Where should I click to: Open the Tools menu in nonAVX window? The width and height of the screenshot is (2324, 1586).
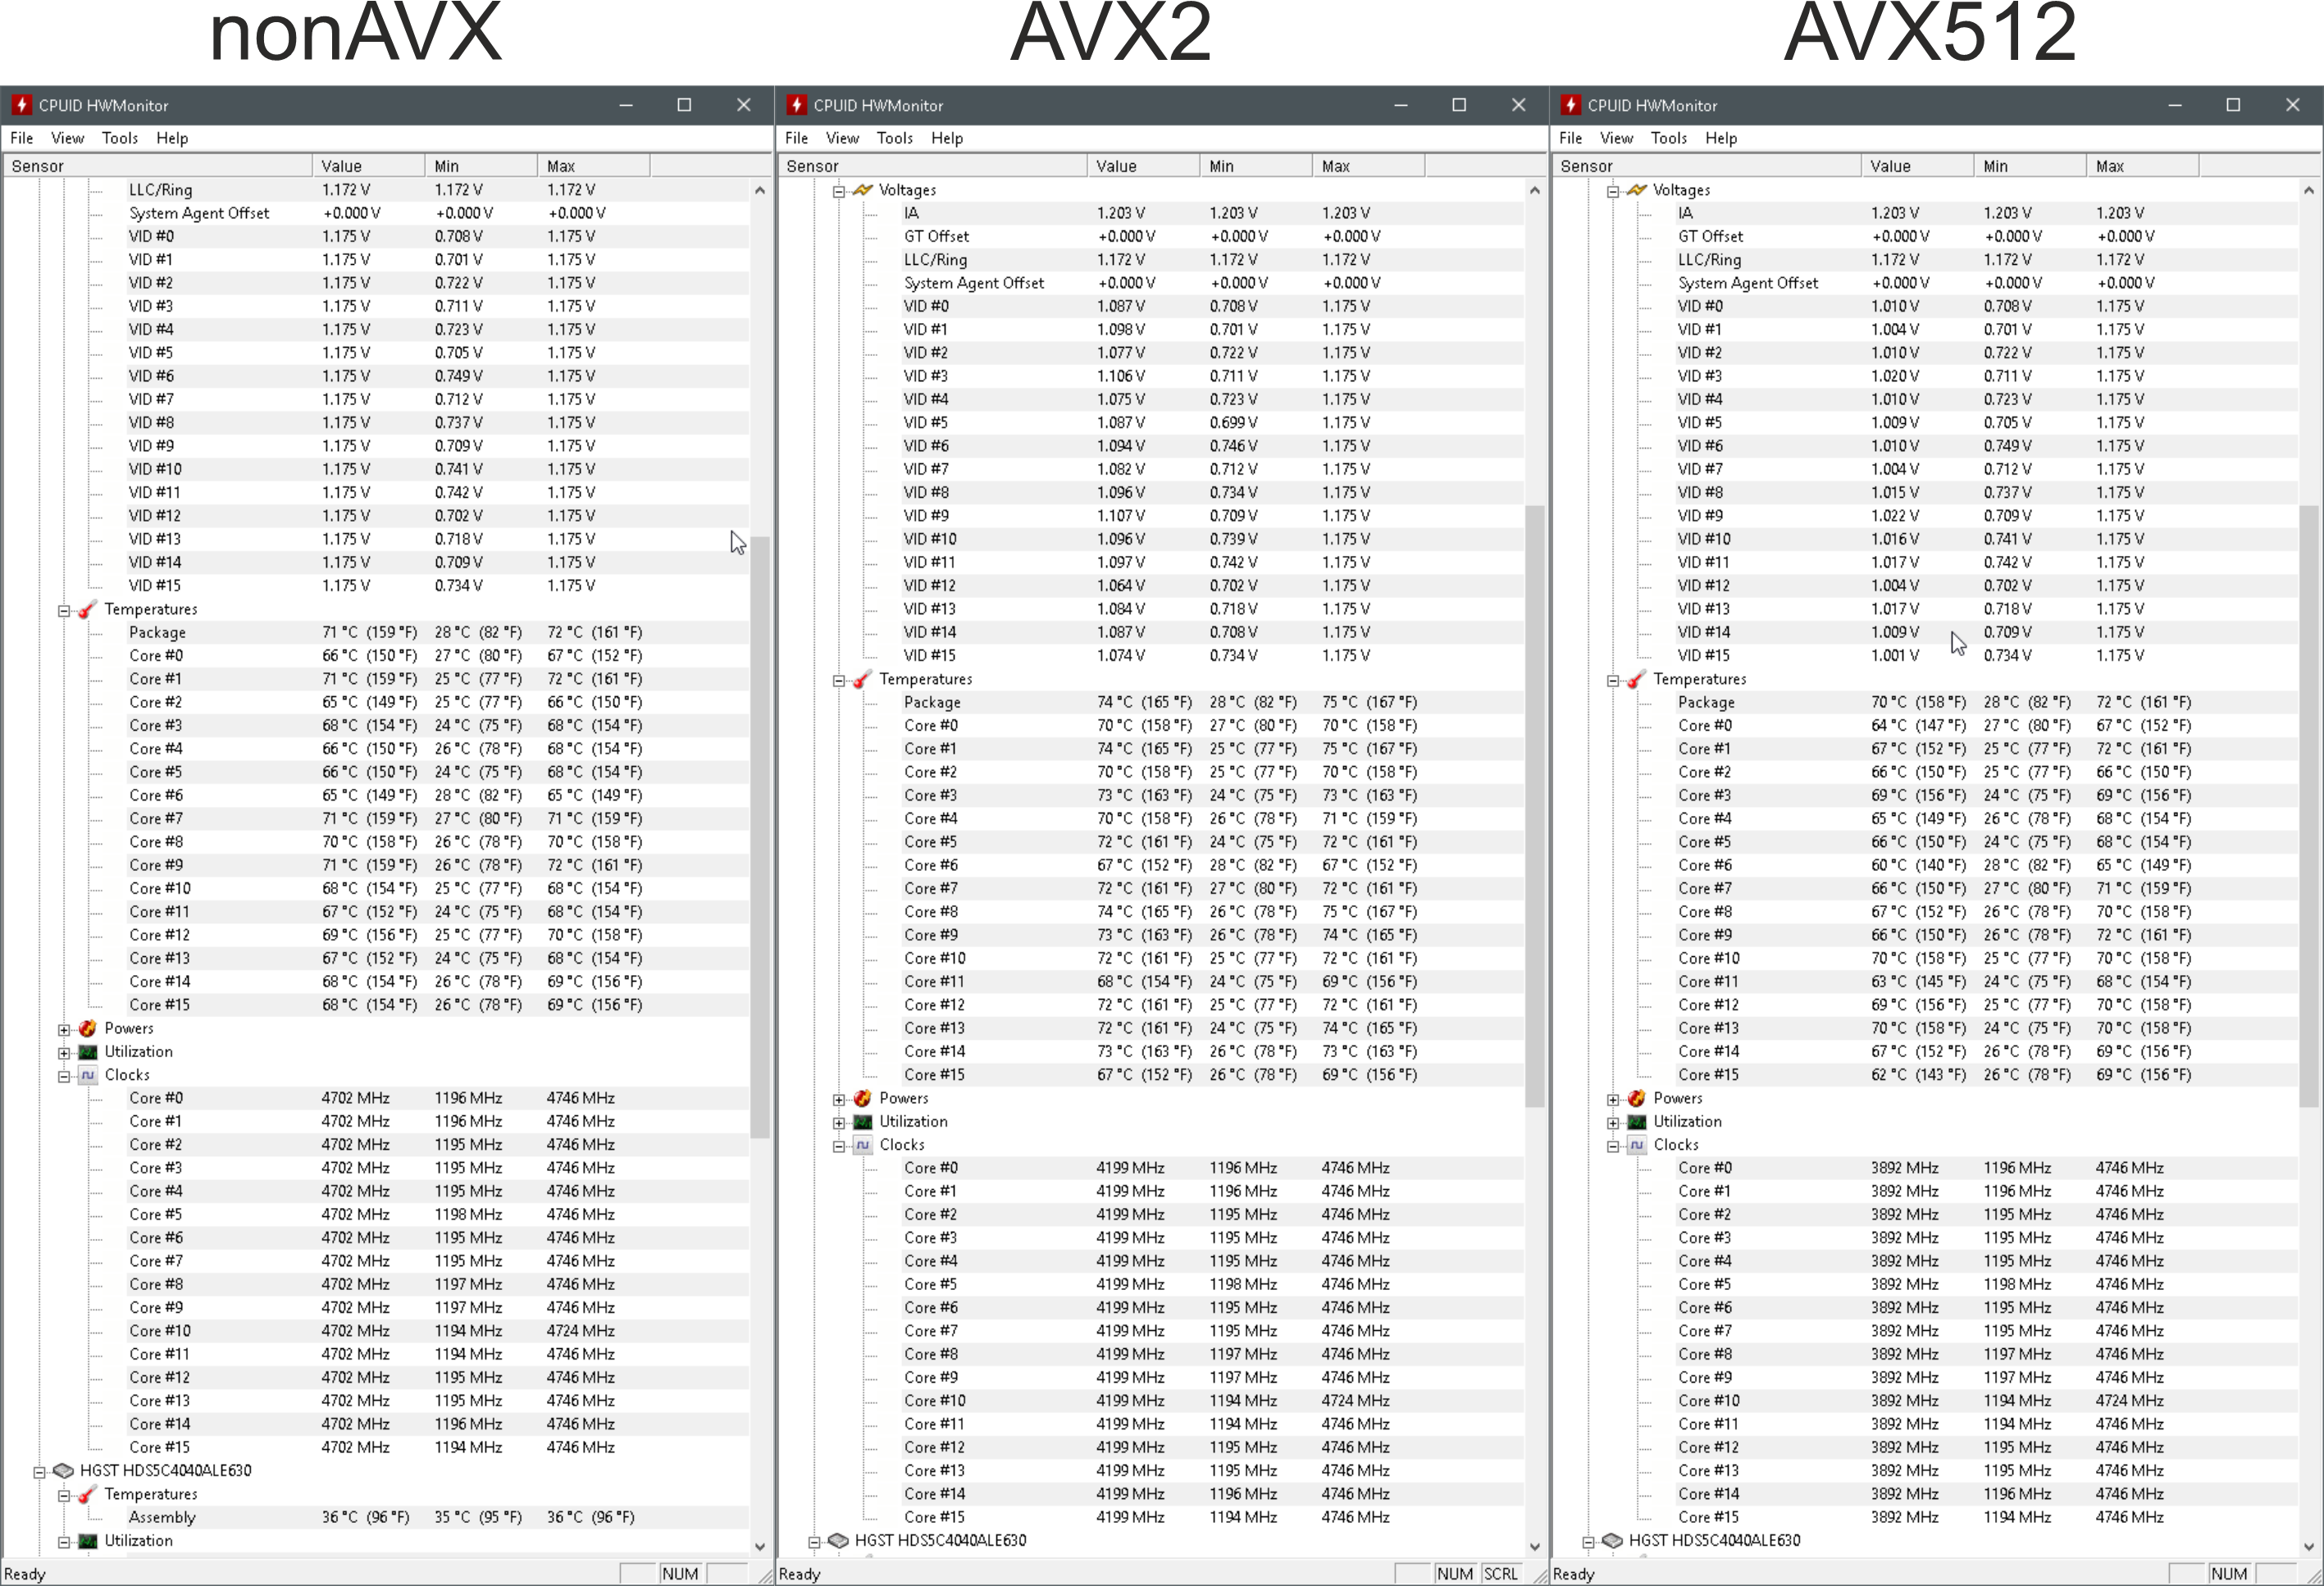pyautogui.click(x=119, y=138)
